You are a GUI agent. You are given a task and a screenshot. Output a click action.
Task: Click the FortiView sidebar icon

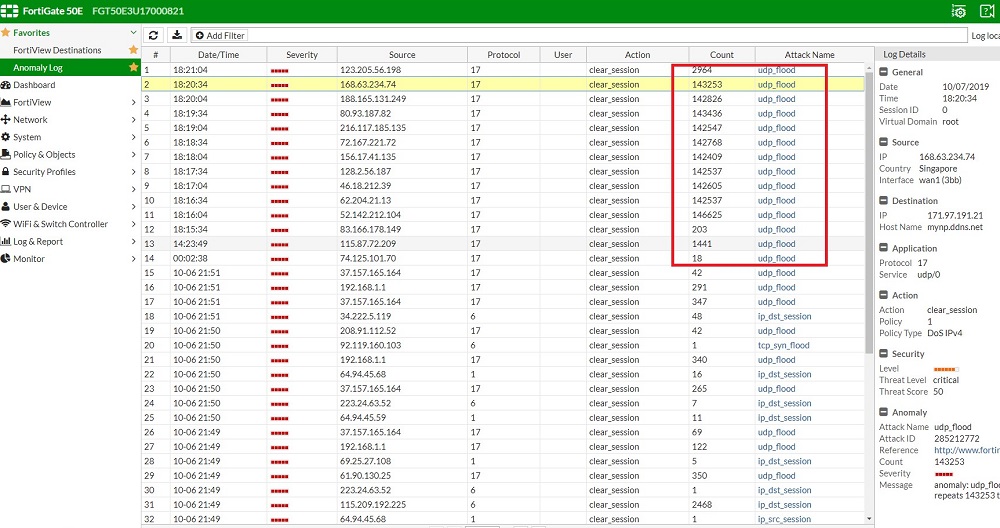pos(6,102)
